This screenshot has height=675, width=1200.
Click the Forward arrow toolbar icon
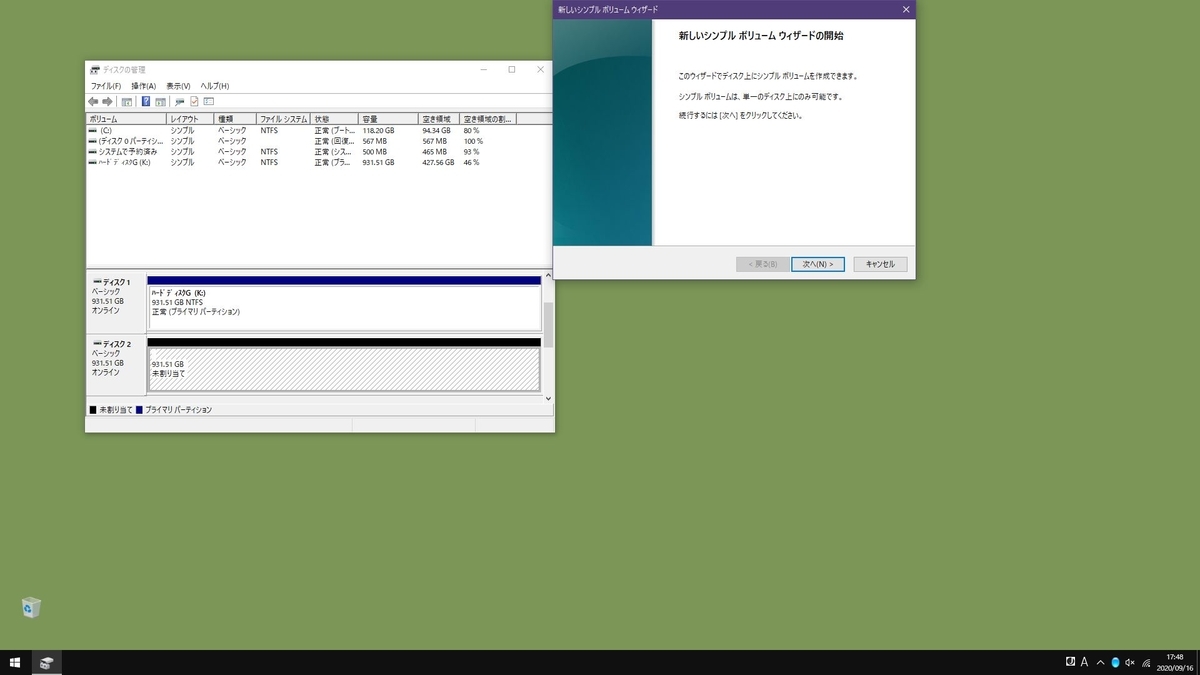point(108,101)
